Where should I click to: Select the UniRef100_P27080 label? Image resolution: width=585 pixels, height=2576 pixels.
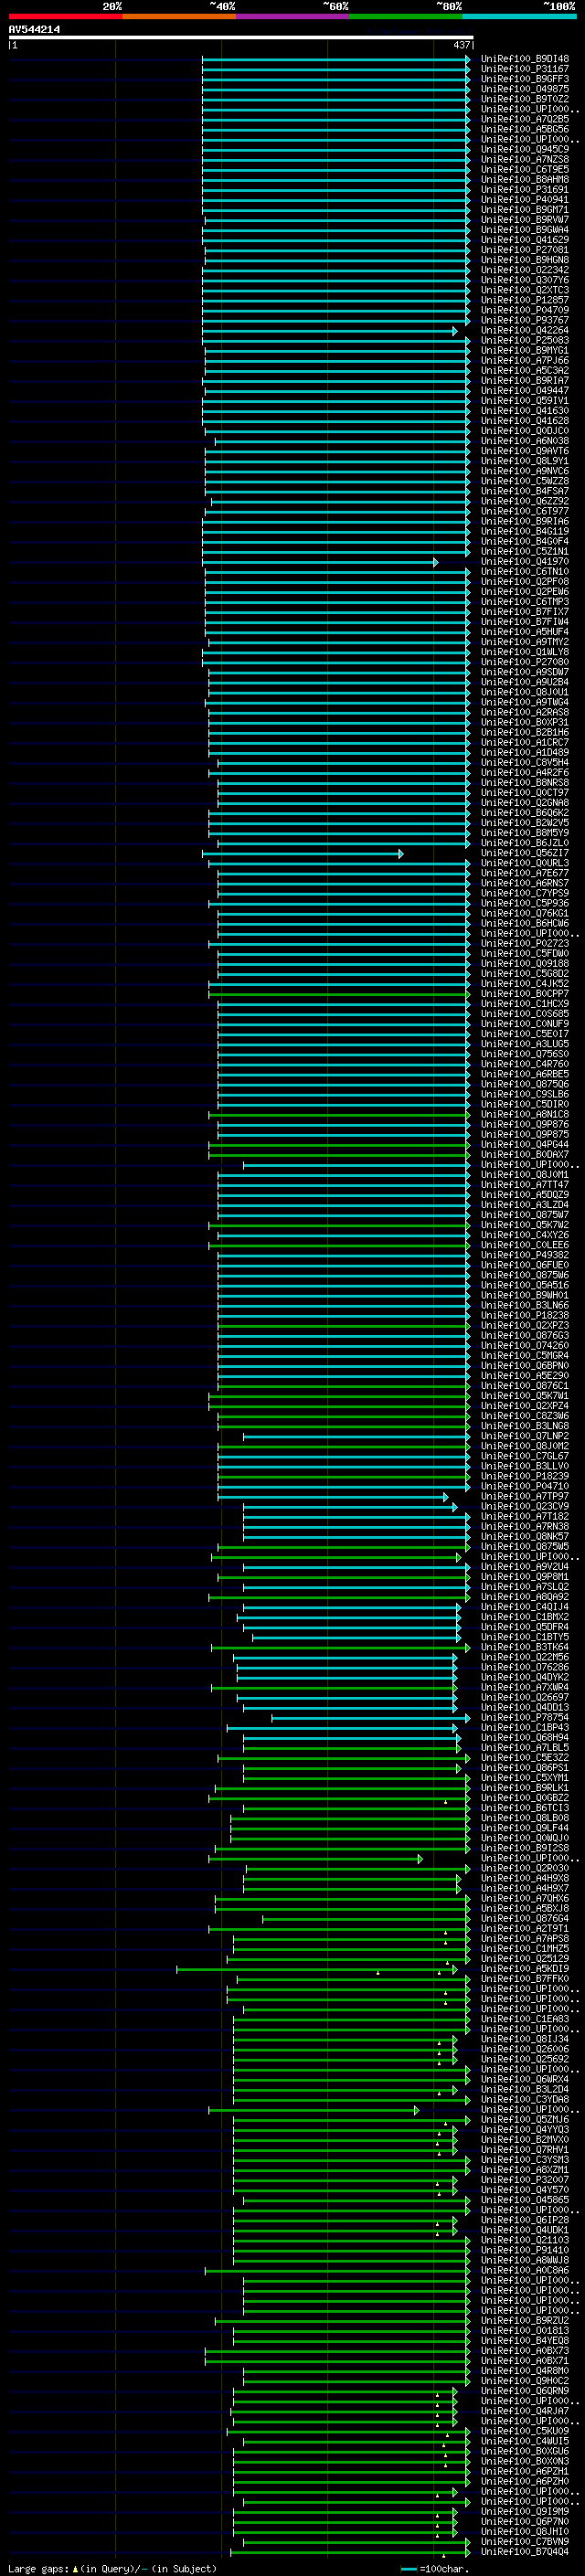525,662
